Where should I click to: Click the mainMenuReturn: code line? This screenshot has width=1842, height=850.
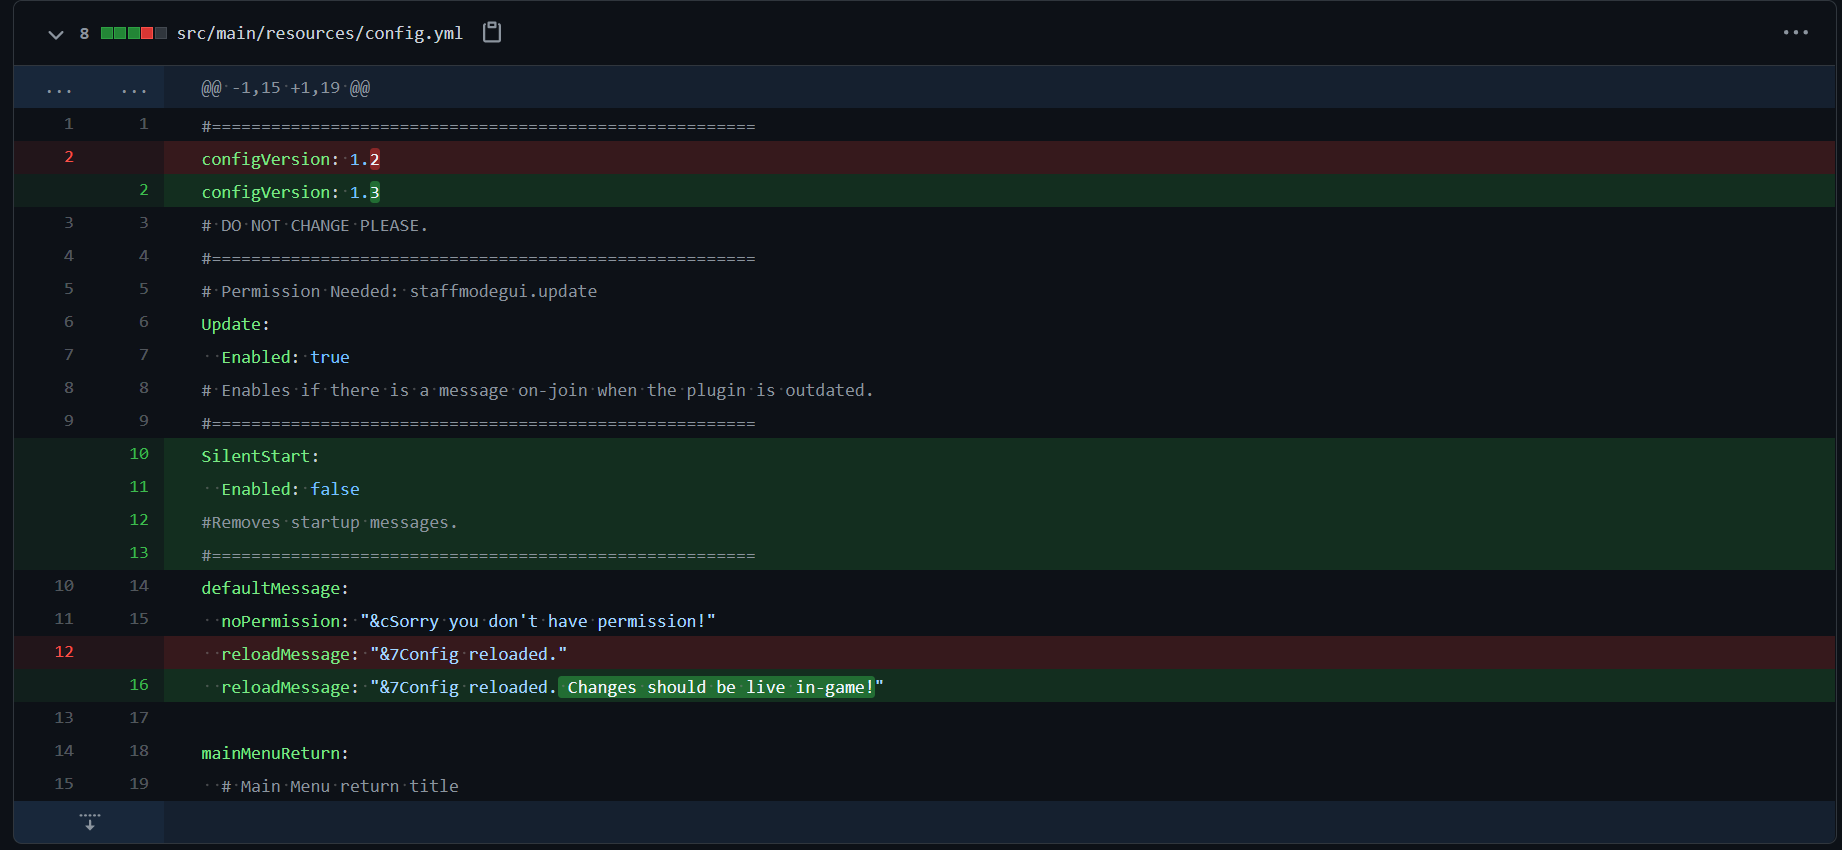click(275, 753)
